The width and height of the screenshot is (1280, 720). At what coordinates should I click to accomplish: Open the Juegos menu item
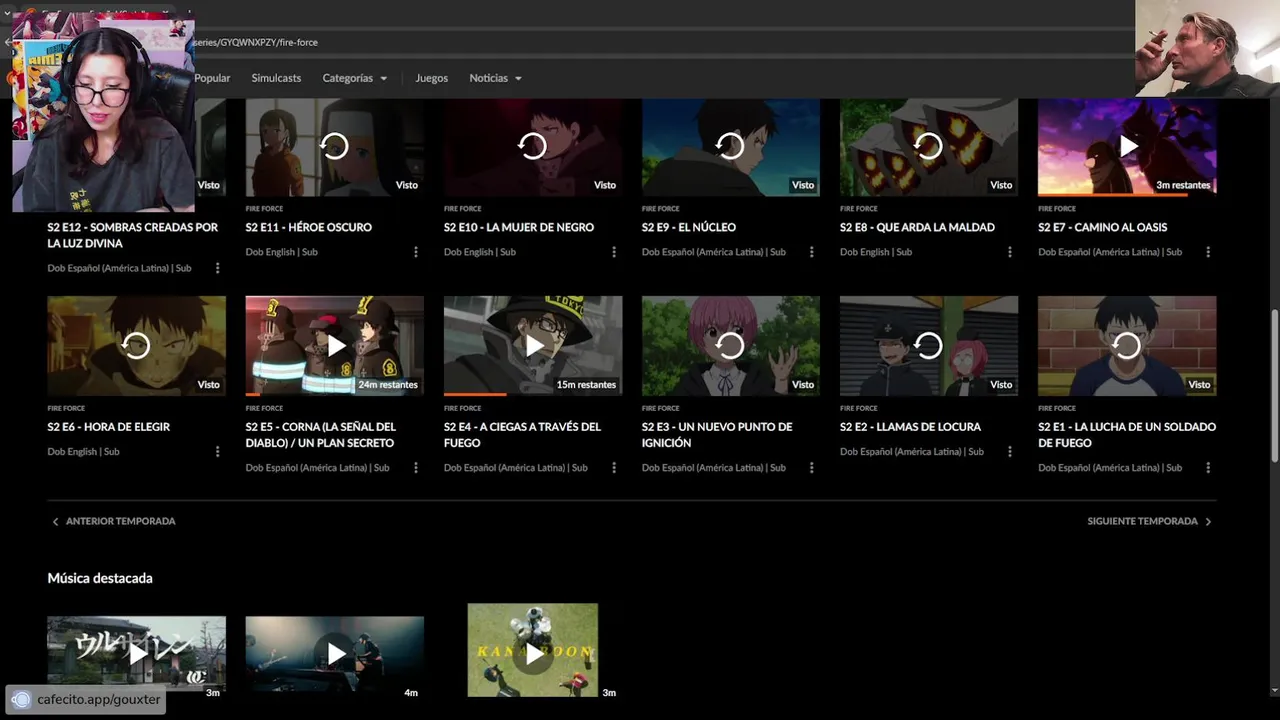click(431, 78)
